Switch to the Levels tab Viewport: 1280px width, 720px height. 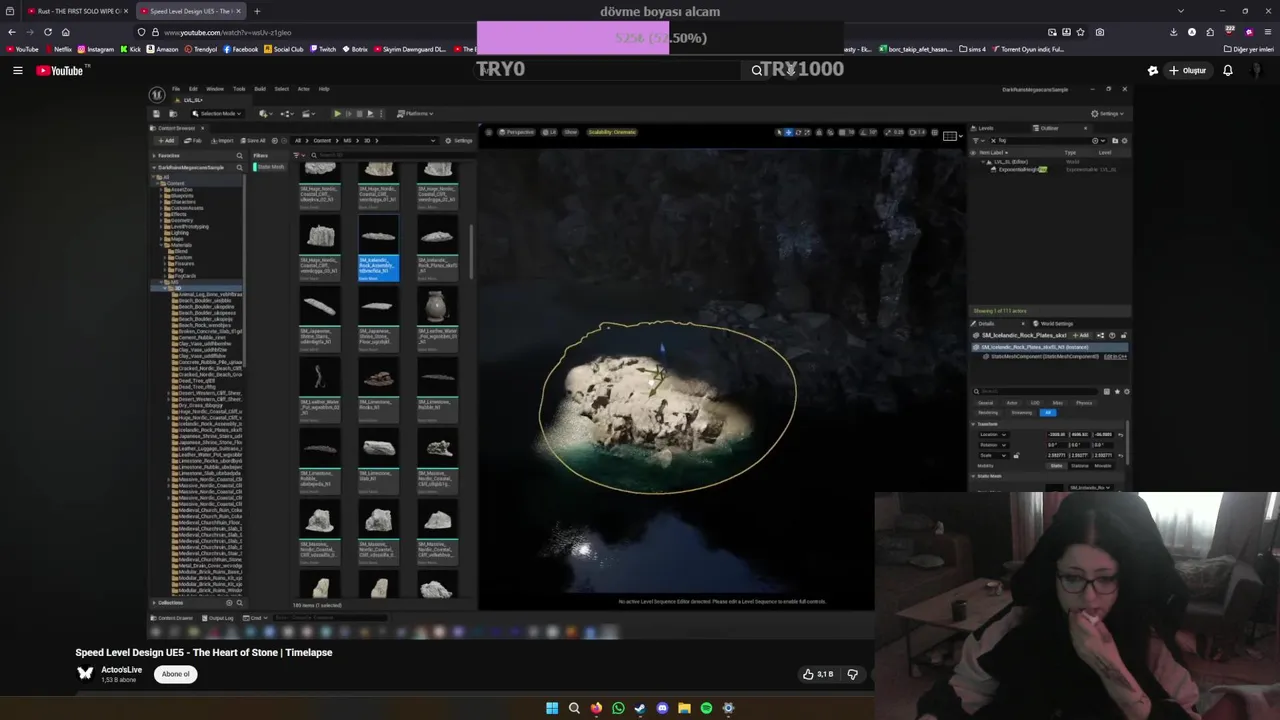click(x=982, y=128)
